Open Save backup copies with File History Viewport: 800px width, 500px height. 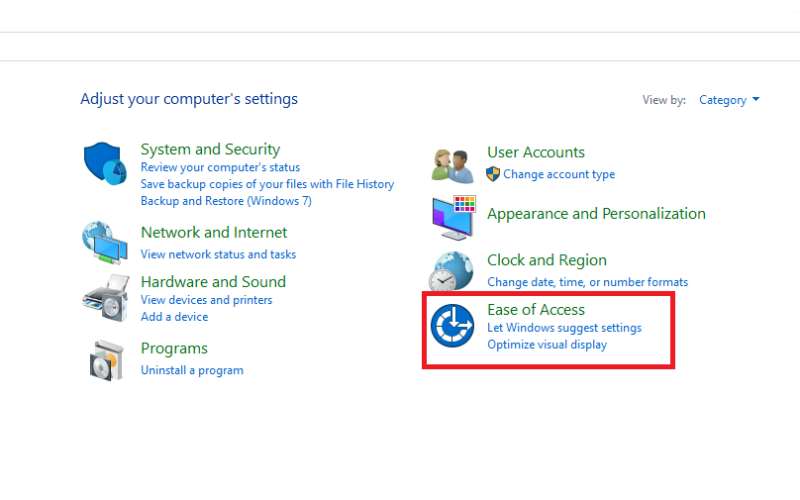[267, 184]
